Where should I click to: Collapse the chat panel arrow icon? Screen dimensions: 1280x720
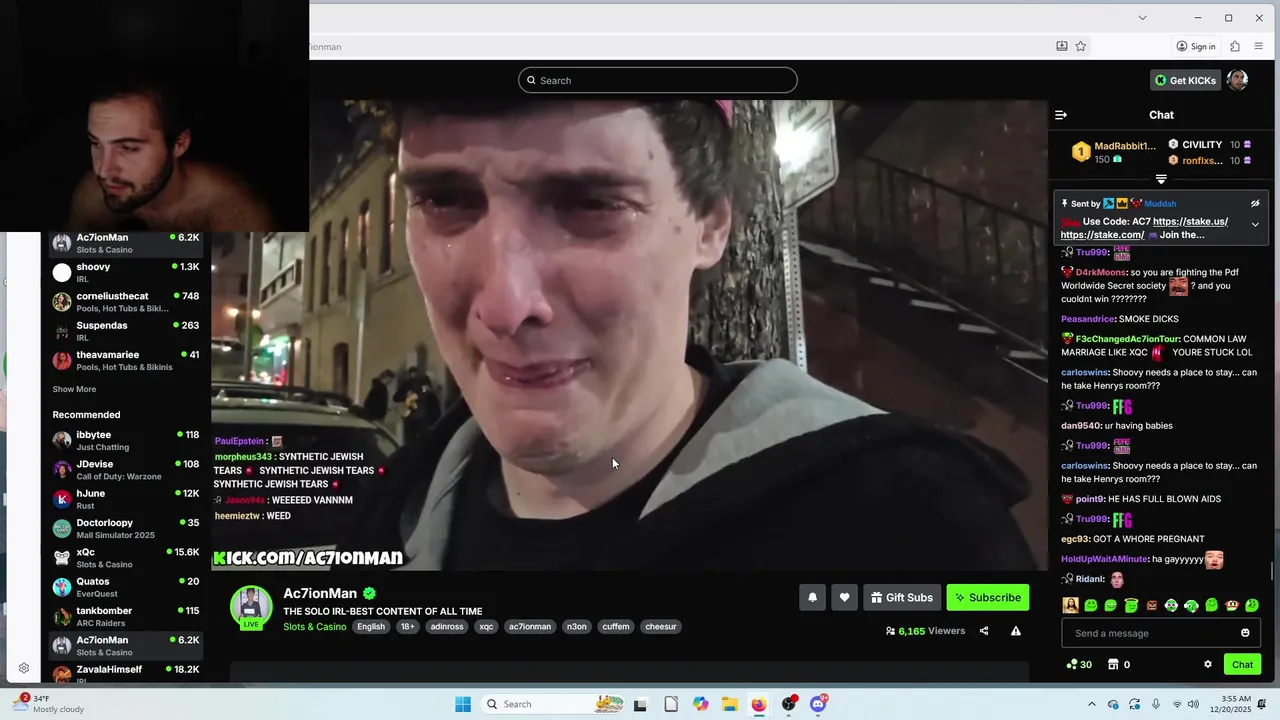click(1061, 115)
